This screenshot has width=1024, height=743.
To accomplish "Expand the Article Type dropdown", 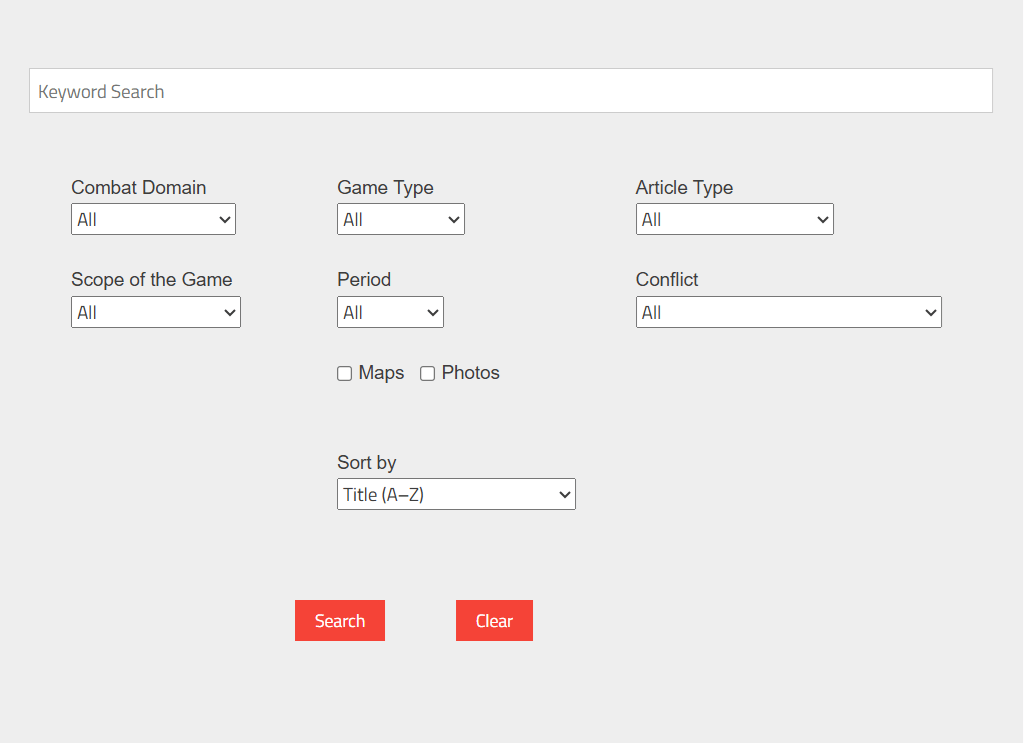I will click(x=735, y=219).
